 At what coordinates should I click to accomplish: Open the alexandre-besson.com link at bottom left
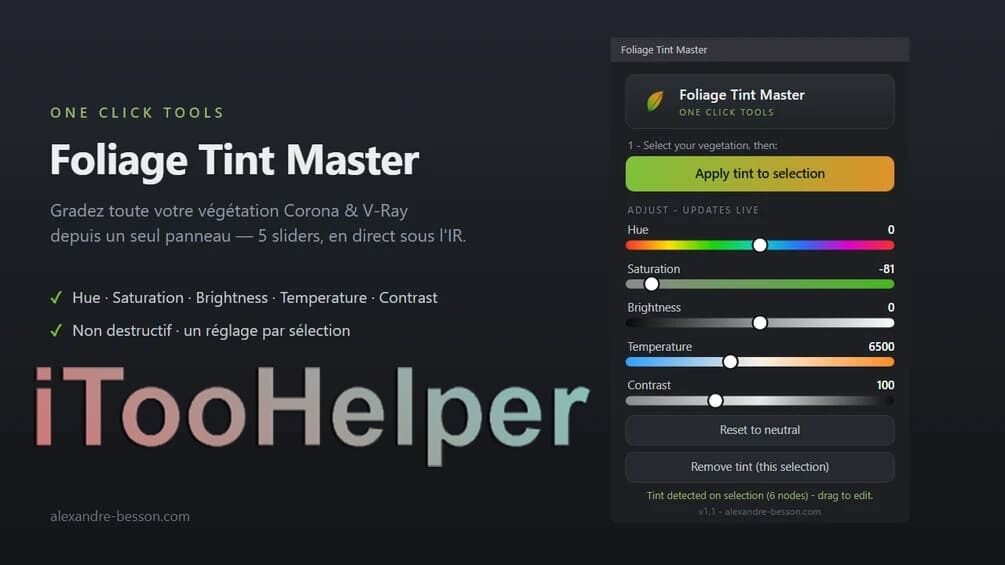pos(120,516)
